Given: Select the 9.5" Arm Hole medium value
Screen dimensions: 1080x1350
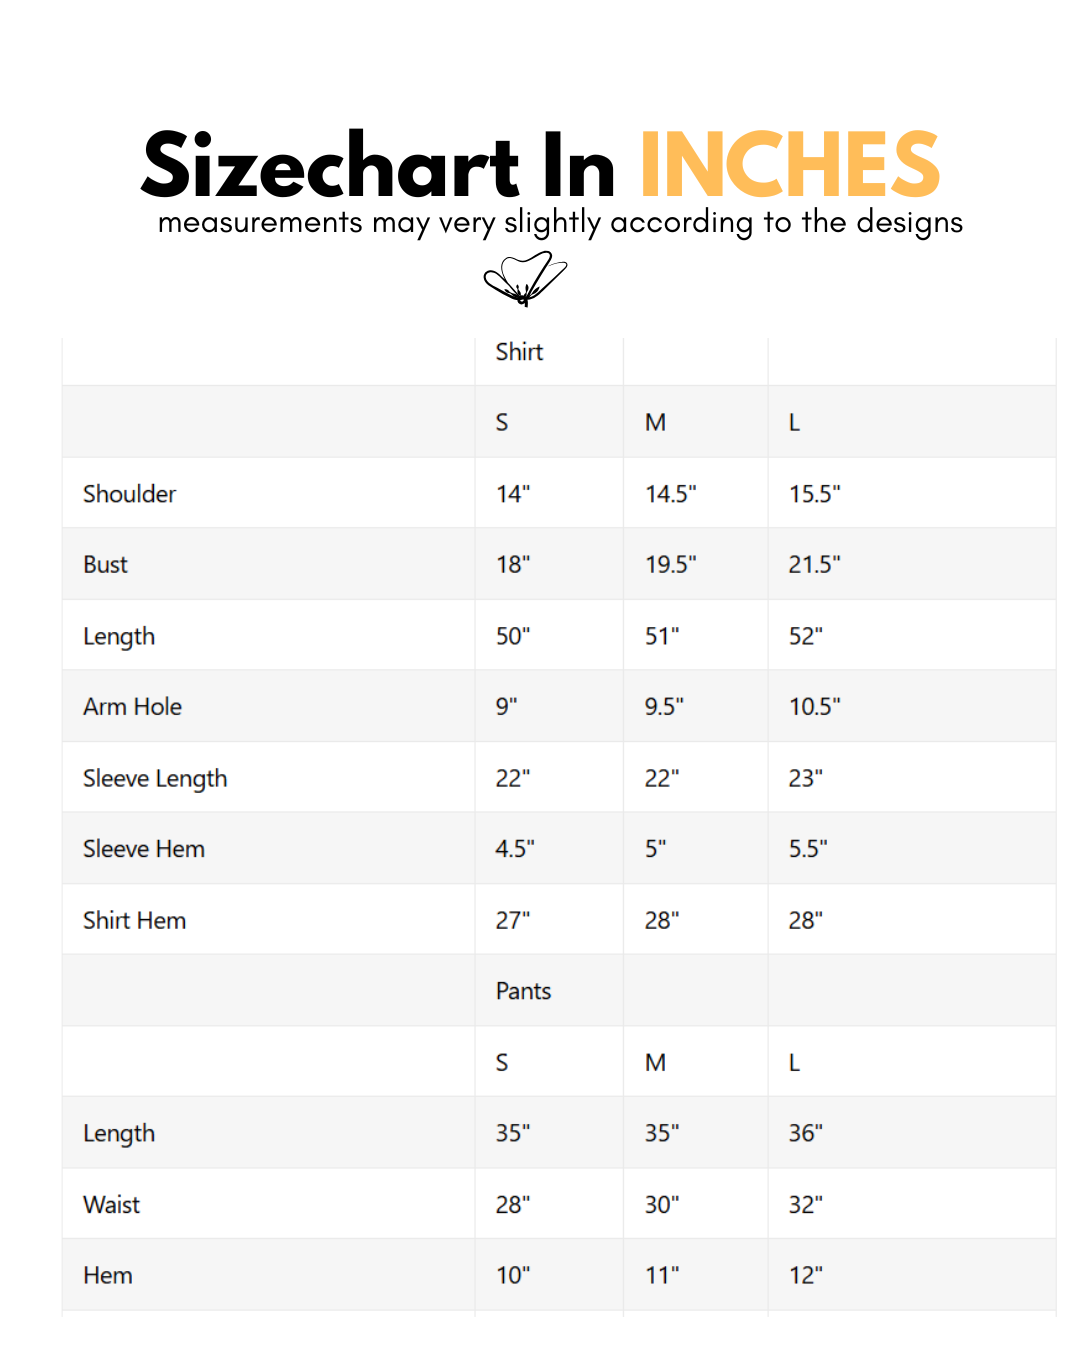Looking at the screenshot, I should click(664, 707).
